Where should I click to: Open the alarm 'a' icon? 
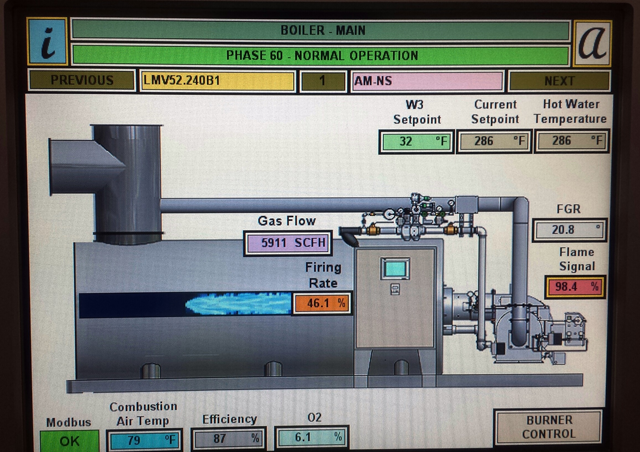point(592,43)
